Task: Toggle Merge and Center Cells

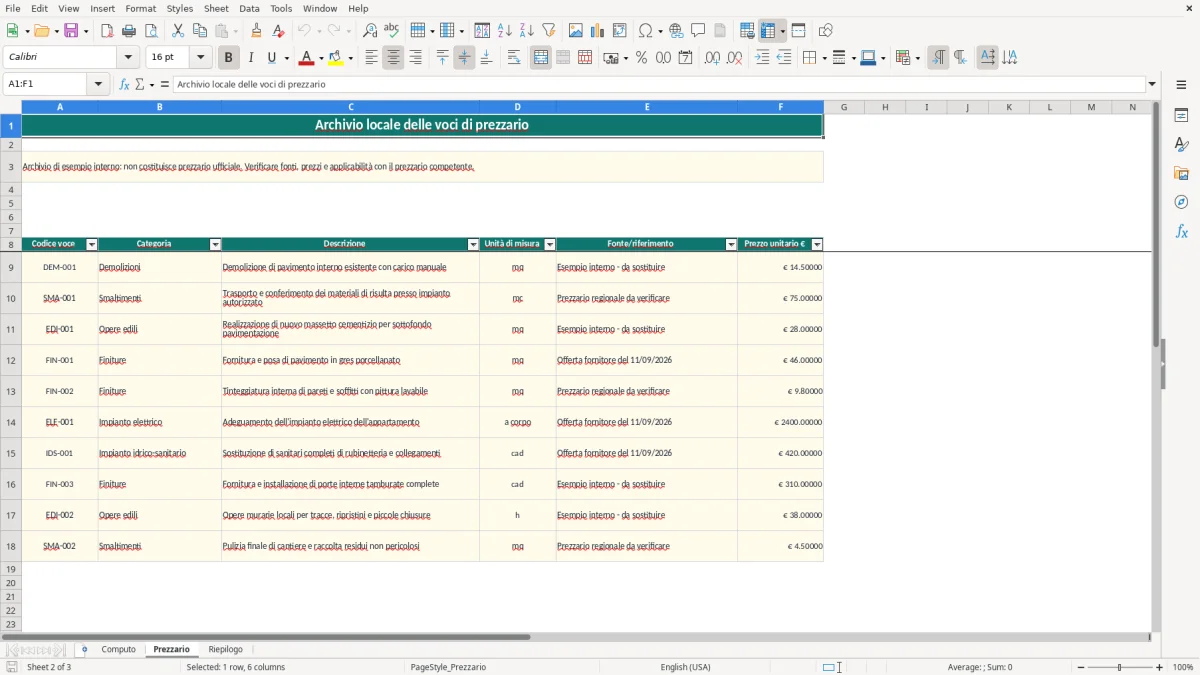Action: 541,58
